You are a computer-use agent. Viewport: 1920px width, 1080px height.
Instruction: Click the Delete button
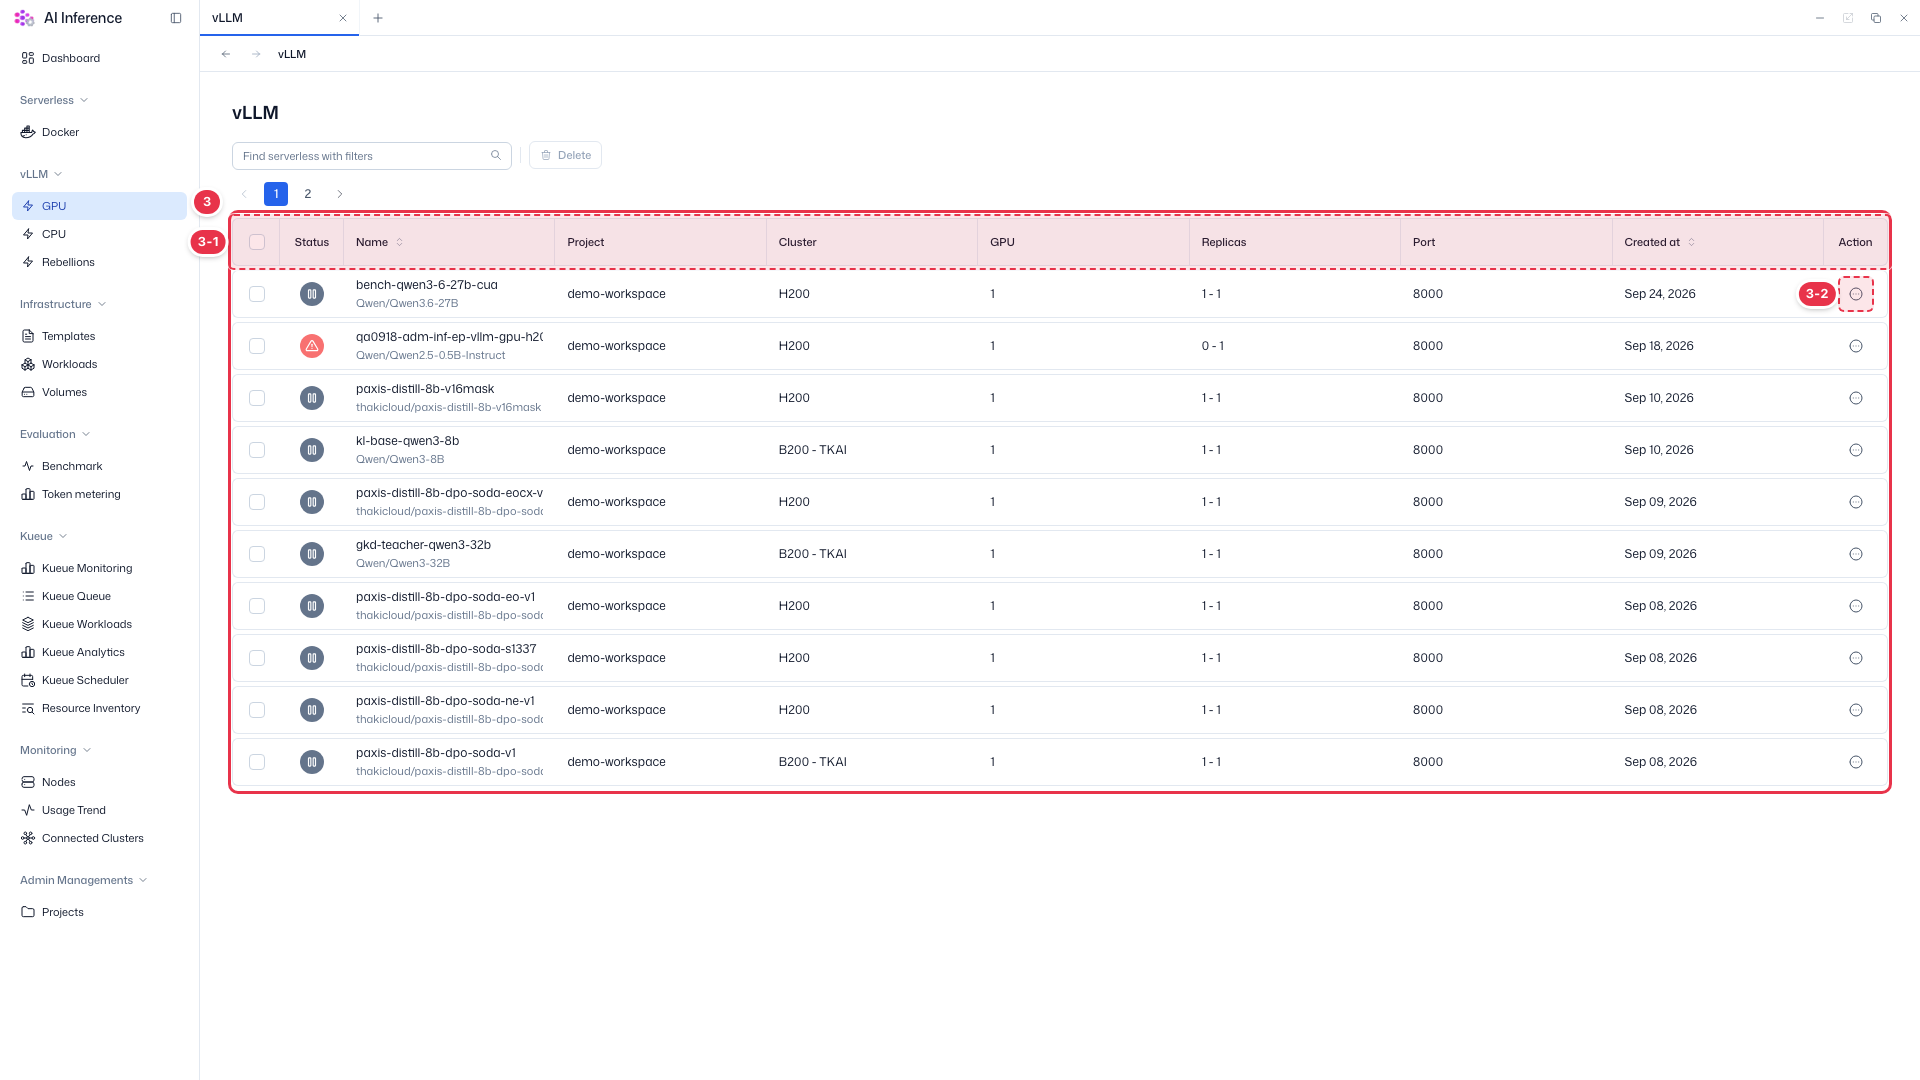tap(565, 155)
